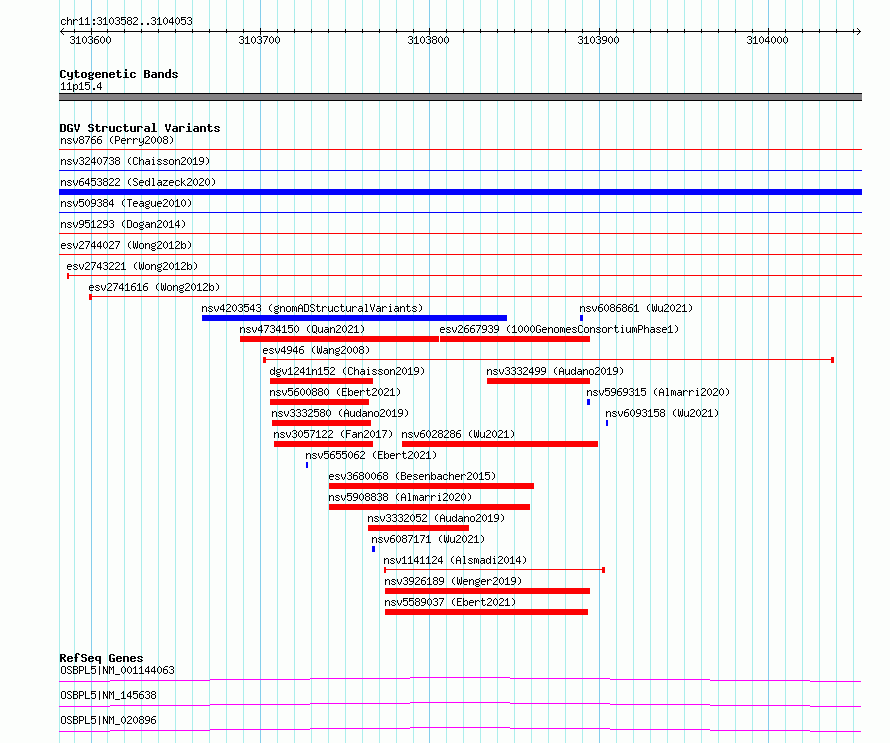Viewport: 890px width, 743px height.
Task: Click the nsv509384 (Teague2010) label
Action: pyautogui.click(x=126, y=203)
